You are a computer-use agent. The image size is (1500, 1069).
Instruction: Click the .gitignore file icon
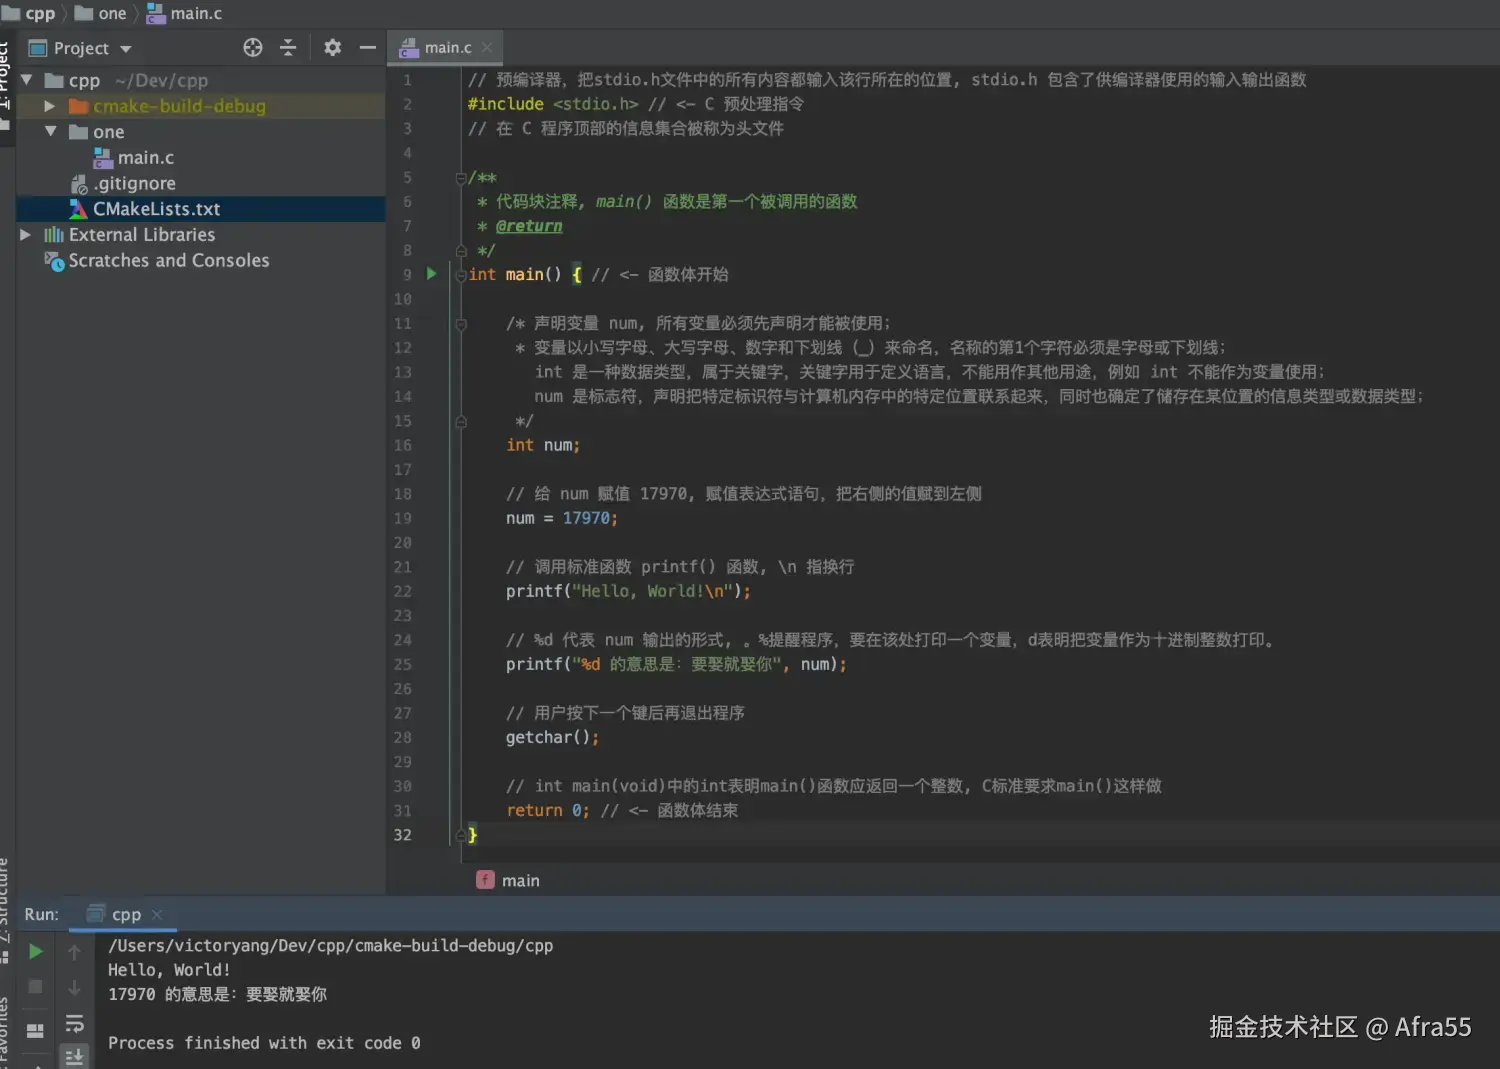click(80, 184)
